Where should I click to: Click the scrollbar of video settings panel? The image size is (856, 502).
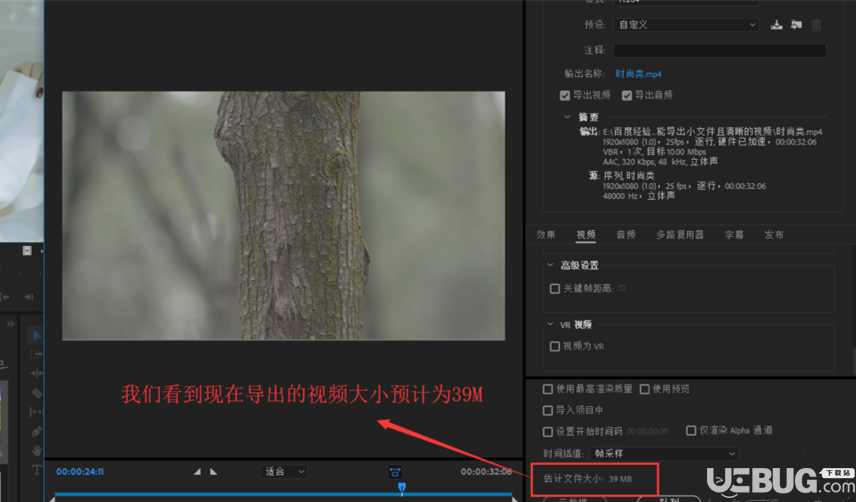pyautogui.click(x=853, y=360)
